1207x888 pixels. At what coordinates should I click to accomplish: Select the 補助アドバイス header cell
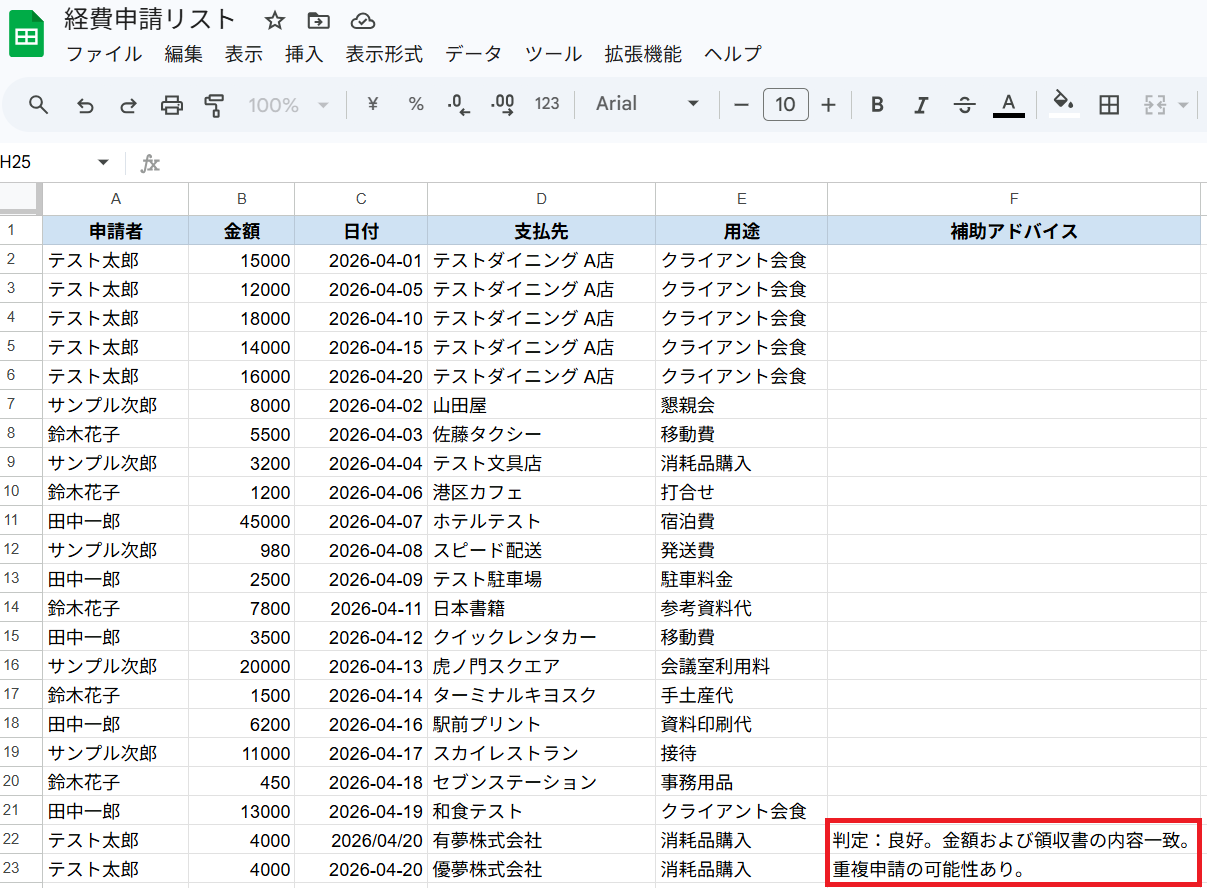pos(1014,231)
